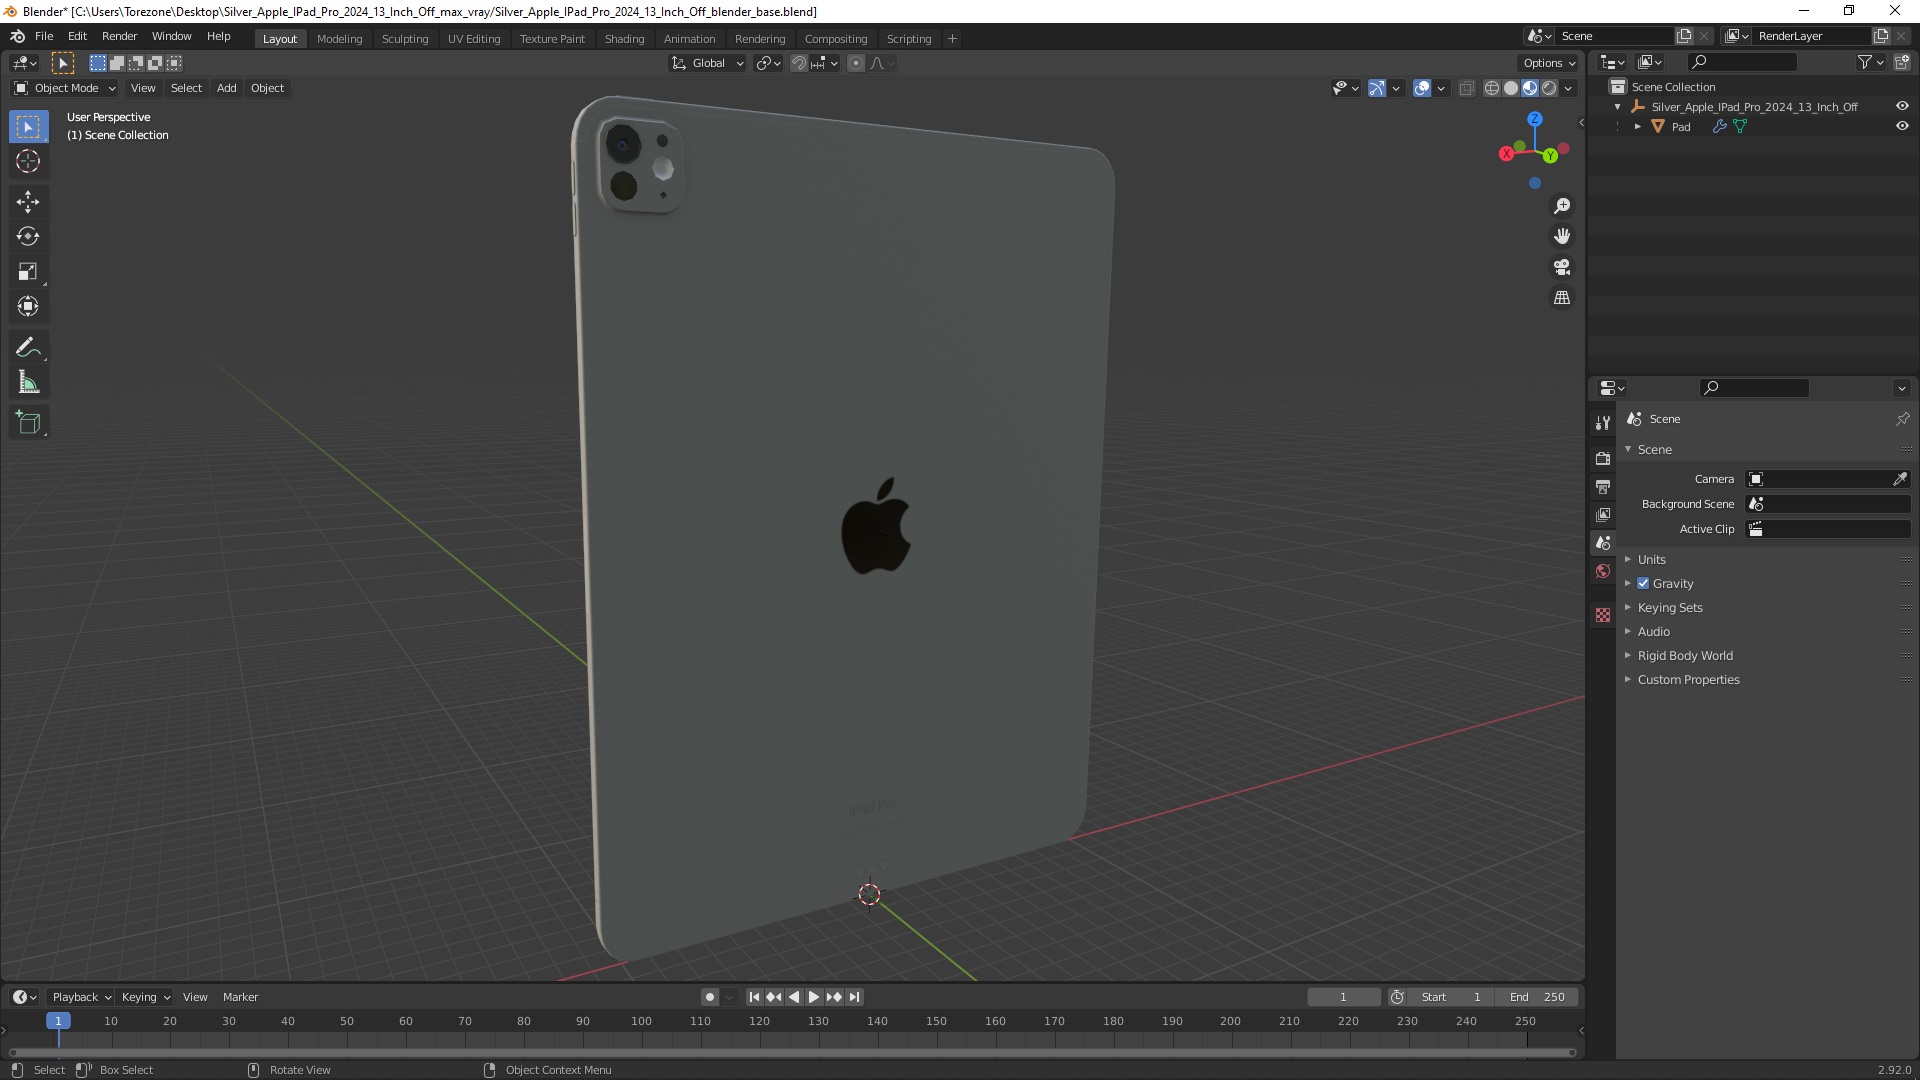Toggle show overlays button
The image size is (1920, 1080).
coord(1422,88)
